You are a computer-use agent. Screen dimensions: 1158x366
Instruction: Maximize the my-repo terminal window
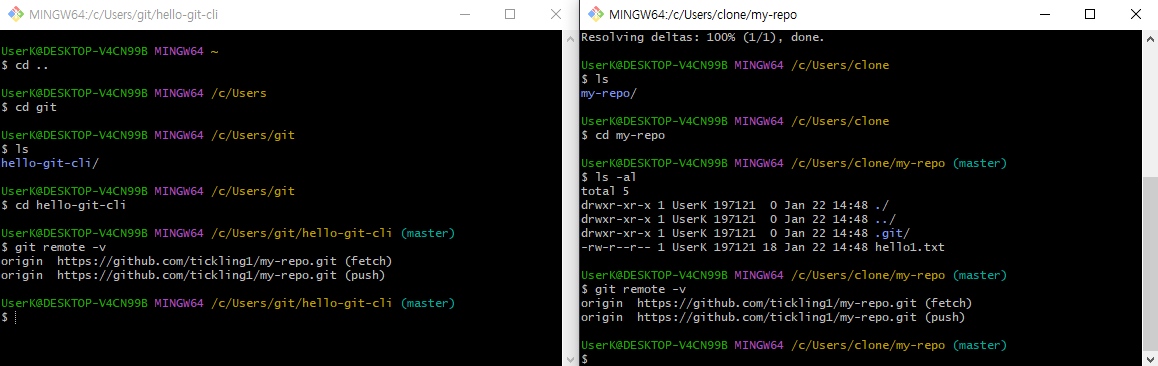(x=1089, y=14)
